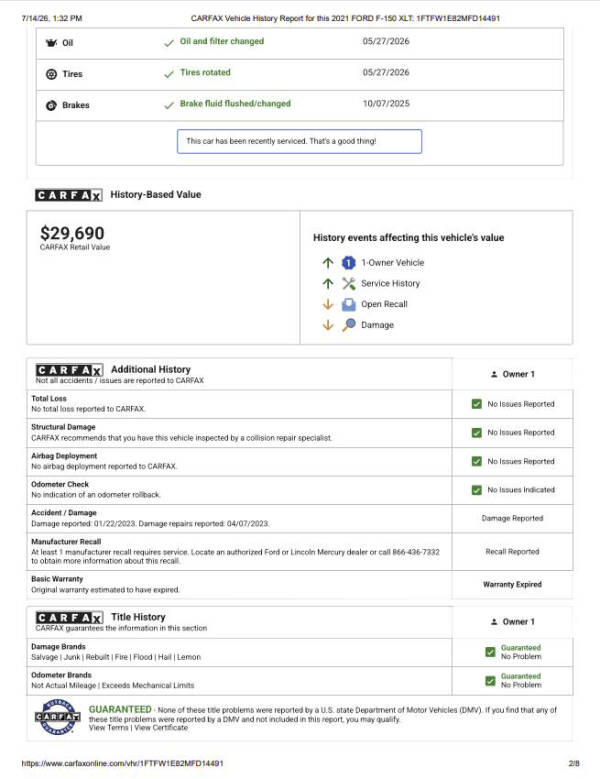Click the Total Loss green checkbox
600x779 pixels.
(477, 404)
